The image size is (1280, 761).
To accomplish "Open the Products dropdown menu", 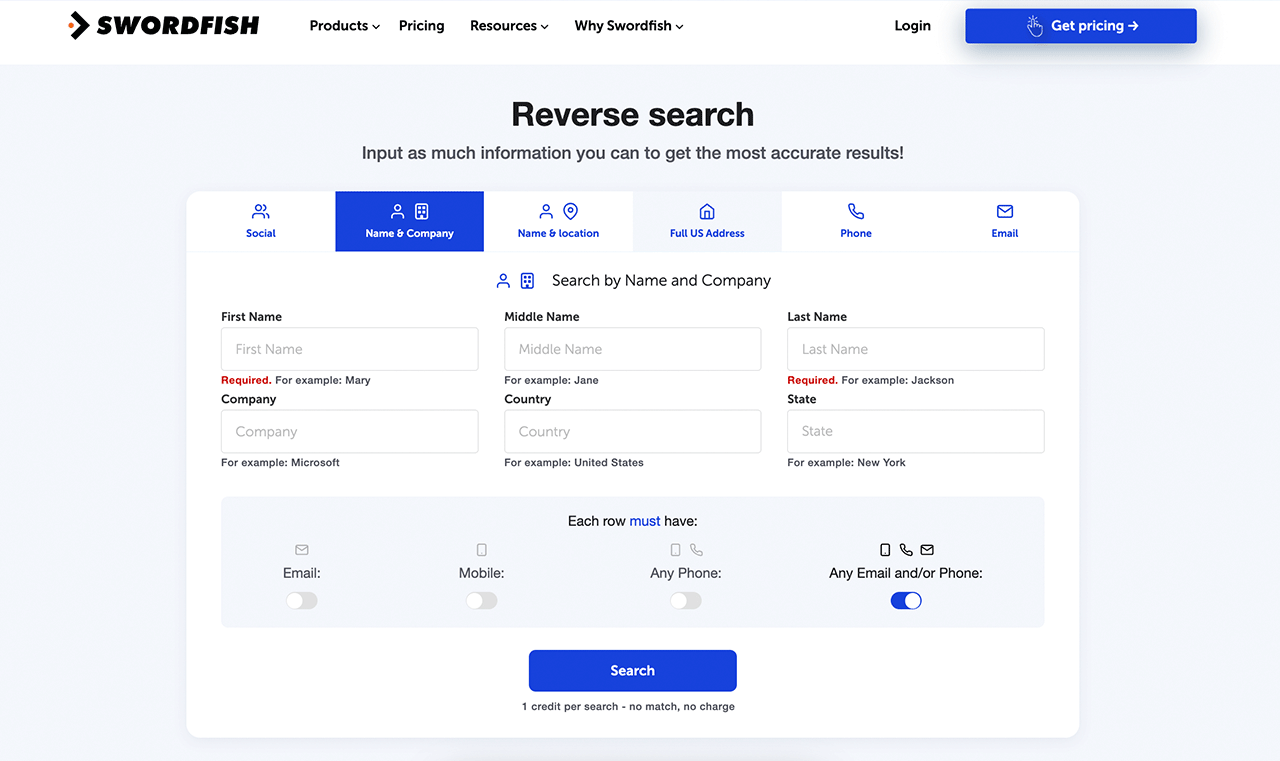I will [344, 25].
